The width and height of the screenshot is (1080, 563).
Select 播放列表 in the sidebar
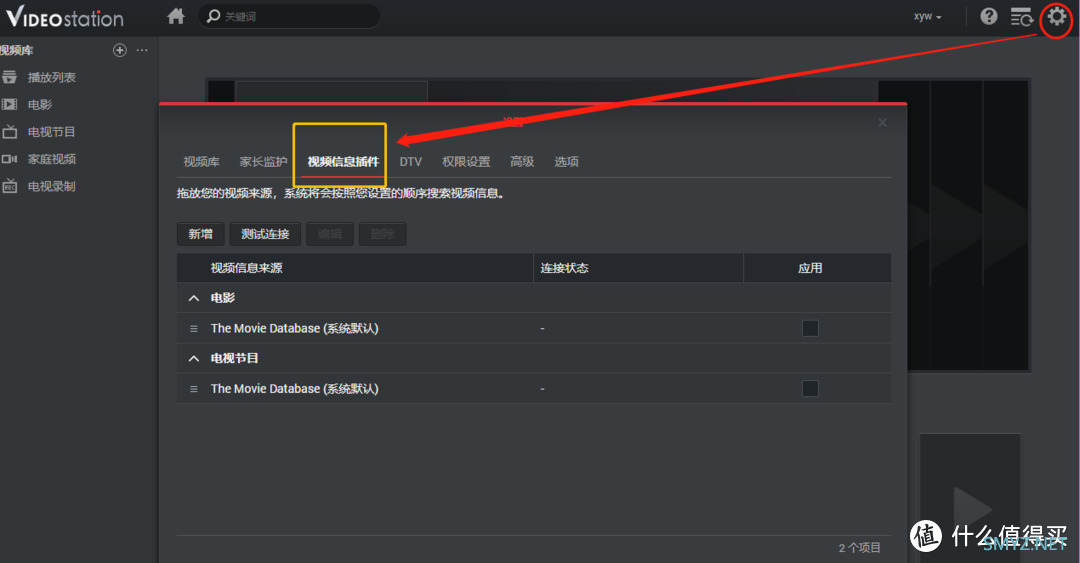(52, 78)
